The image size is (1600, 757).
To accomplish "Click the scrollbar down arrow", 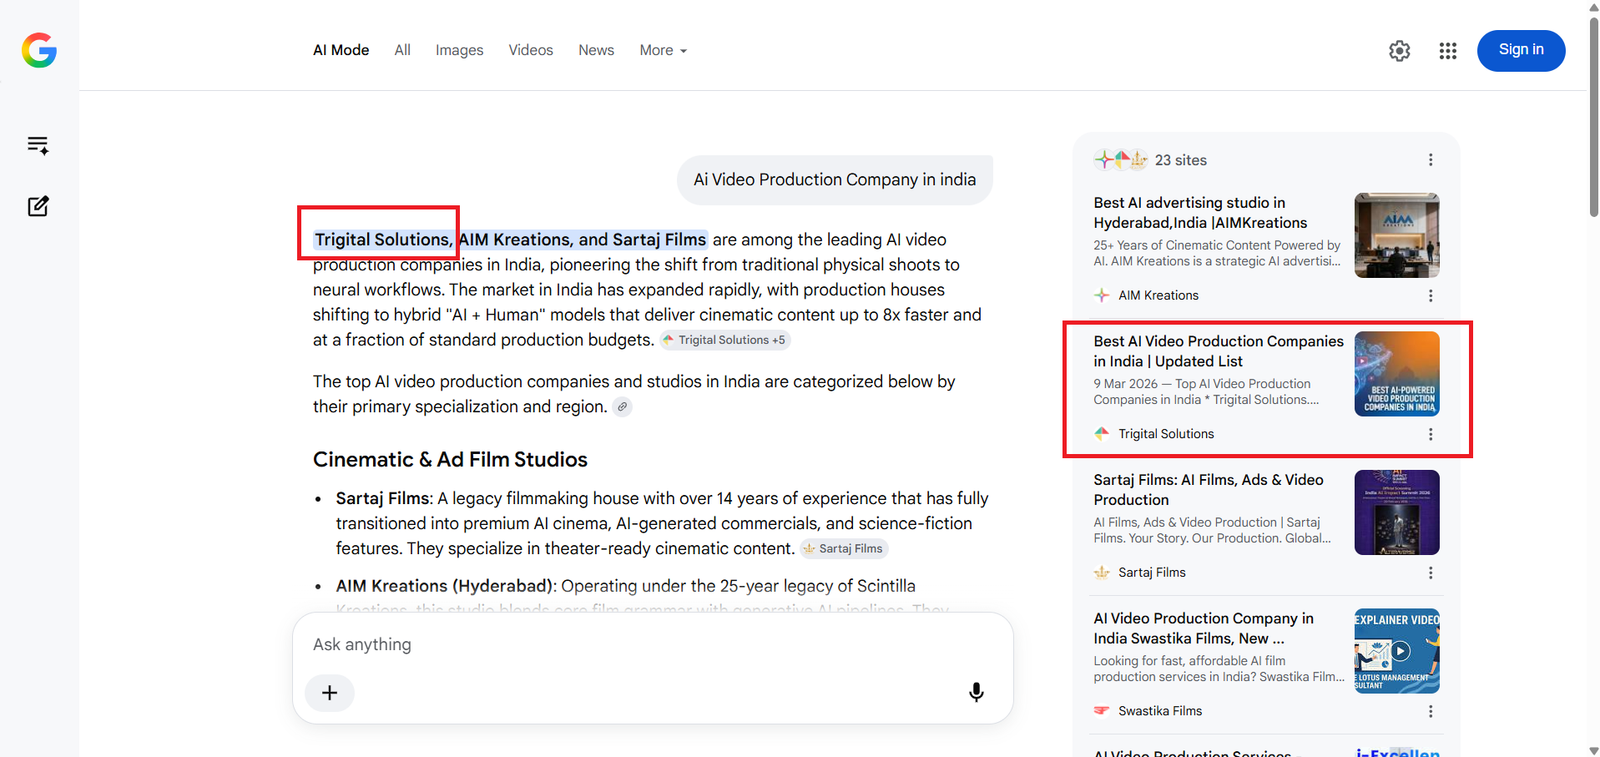I will pos(1594,750).
